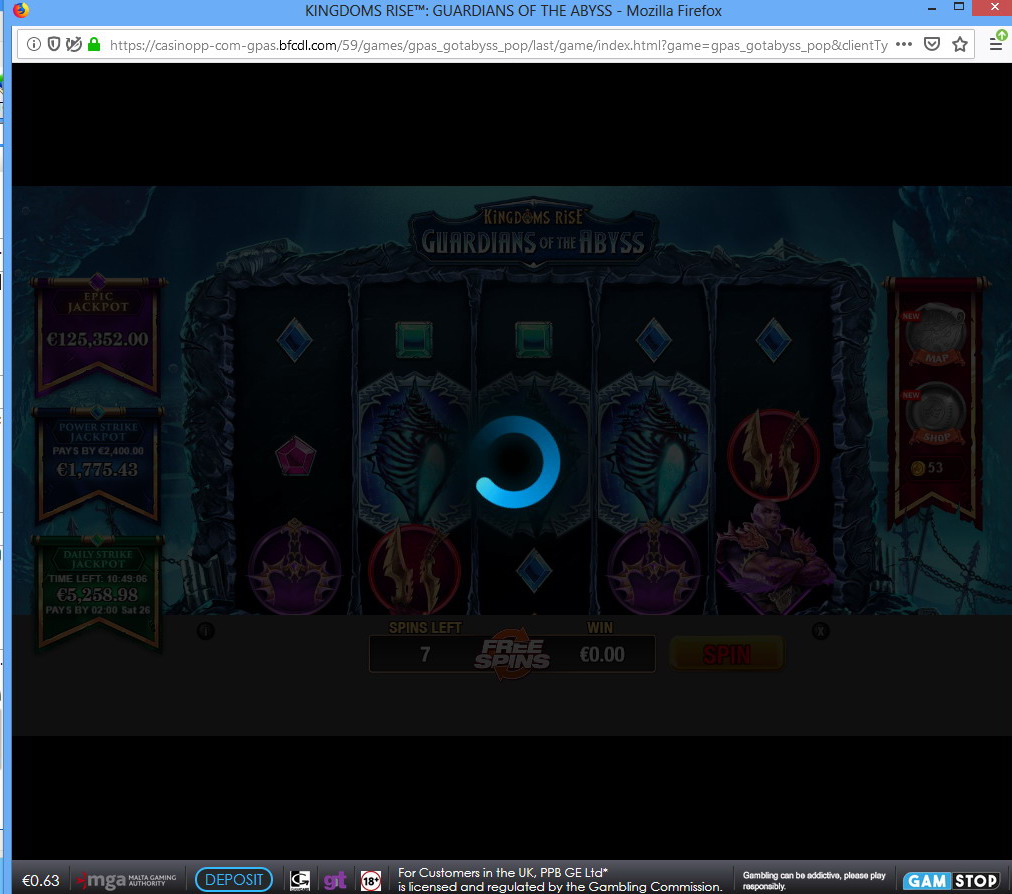Close the Firefox window
1012x894 pixels.
[995, 8]
